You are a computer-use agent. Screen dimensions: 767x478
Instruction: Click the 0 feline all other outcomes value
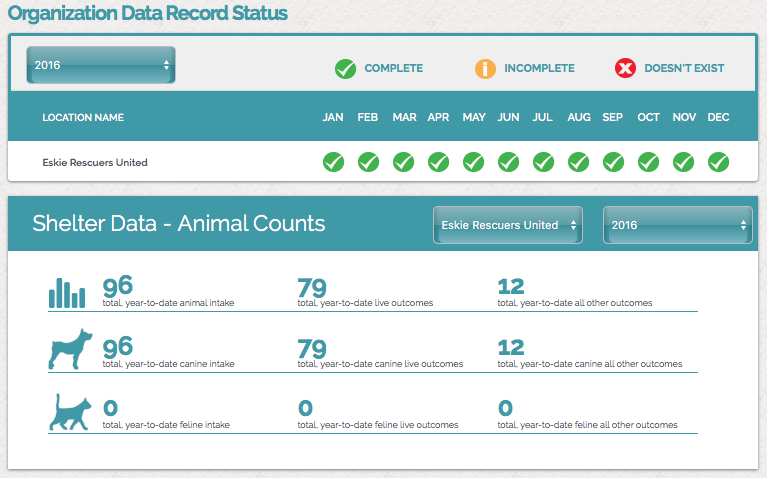(505, 408)
